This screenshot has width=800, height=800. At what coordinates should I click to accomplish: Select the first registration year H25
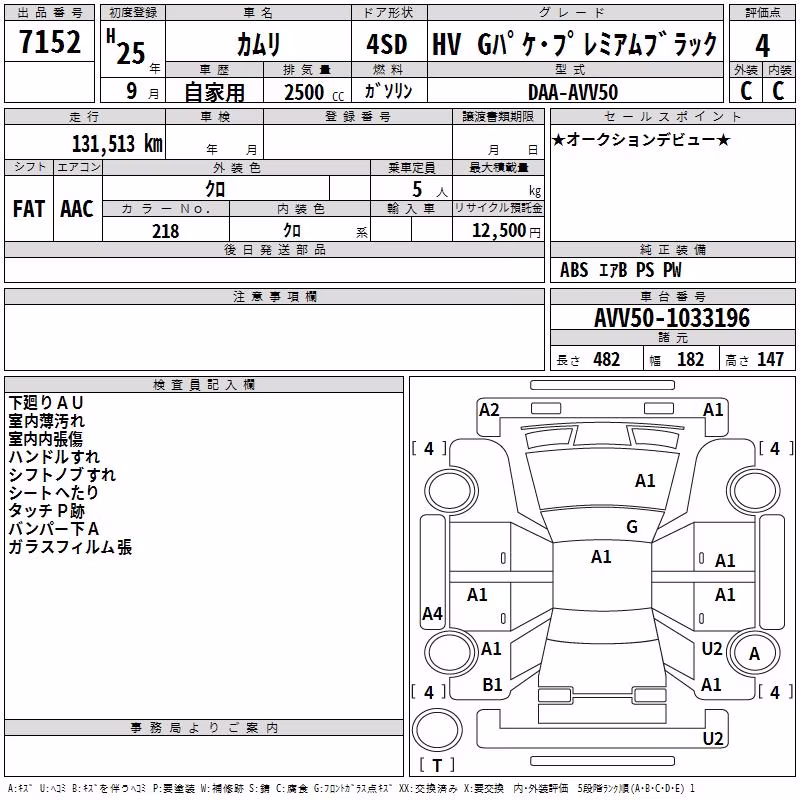click(126, 47)
